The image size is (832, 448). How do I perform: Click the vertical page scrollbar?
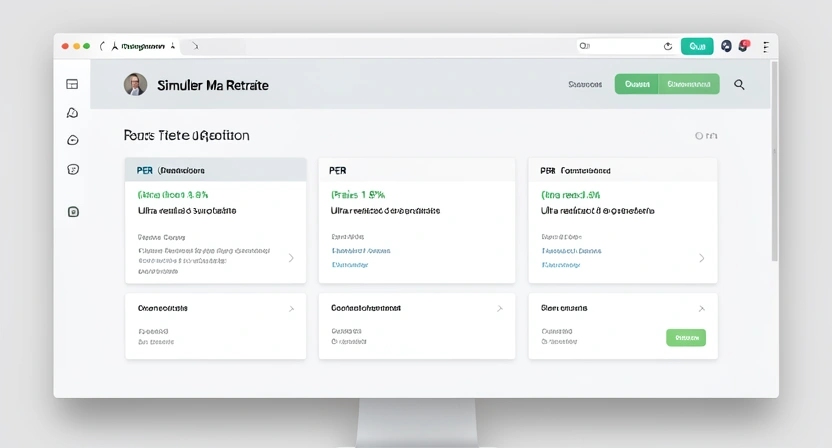coord(775,161)
